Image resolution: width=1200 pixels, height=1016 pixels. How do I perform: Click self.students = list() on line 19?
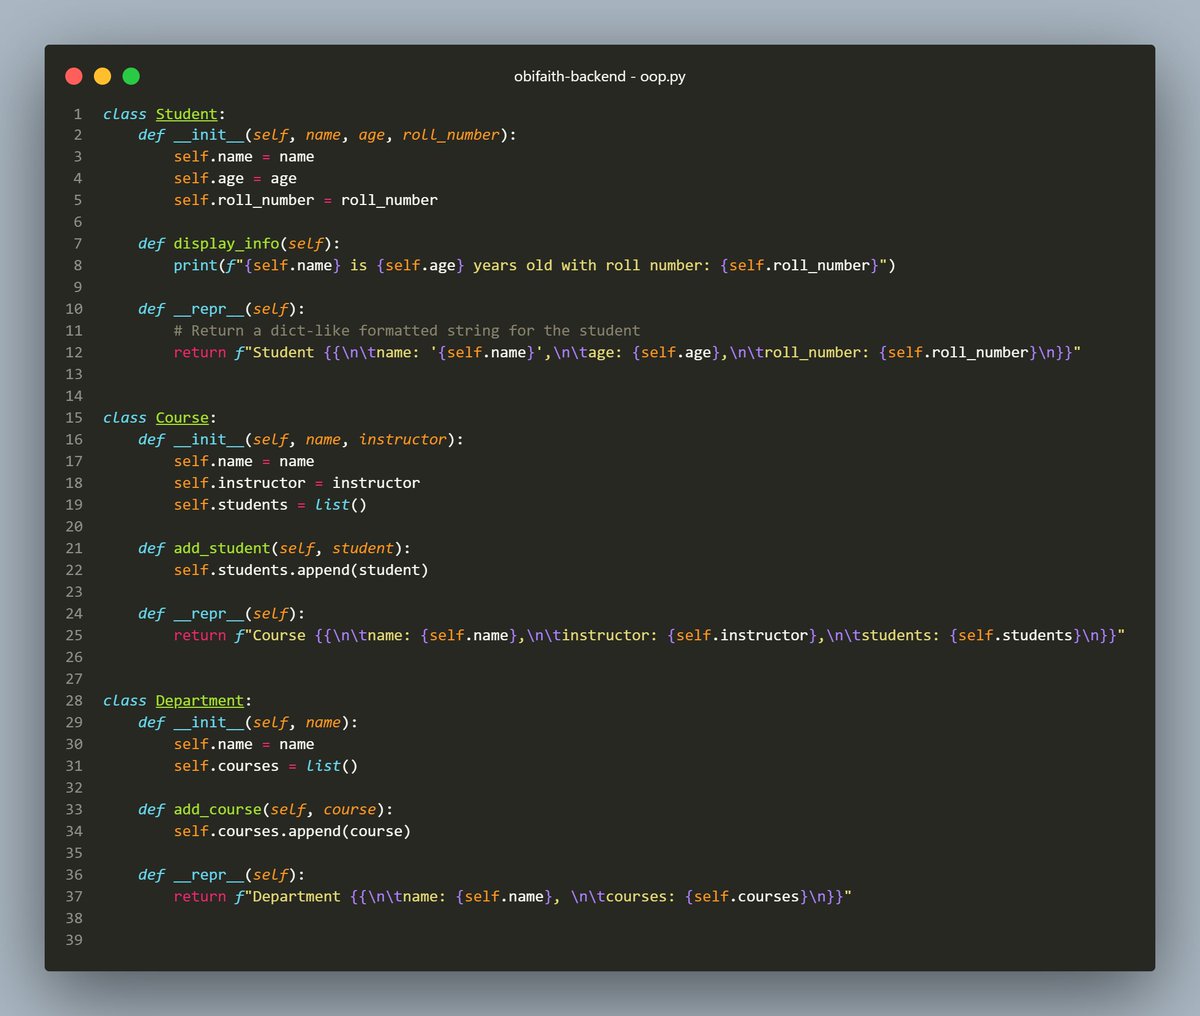pyautogui.click(x=270, y=505)
